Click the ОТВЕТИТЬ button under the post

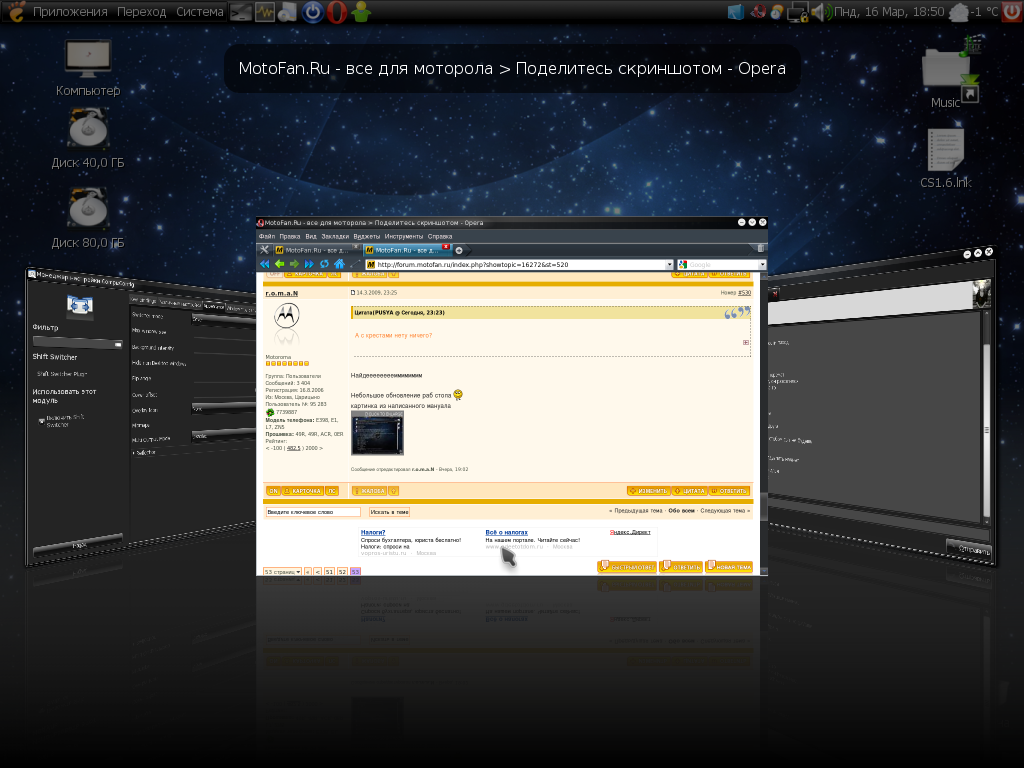click(729, 490)
